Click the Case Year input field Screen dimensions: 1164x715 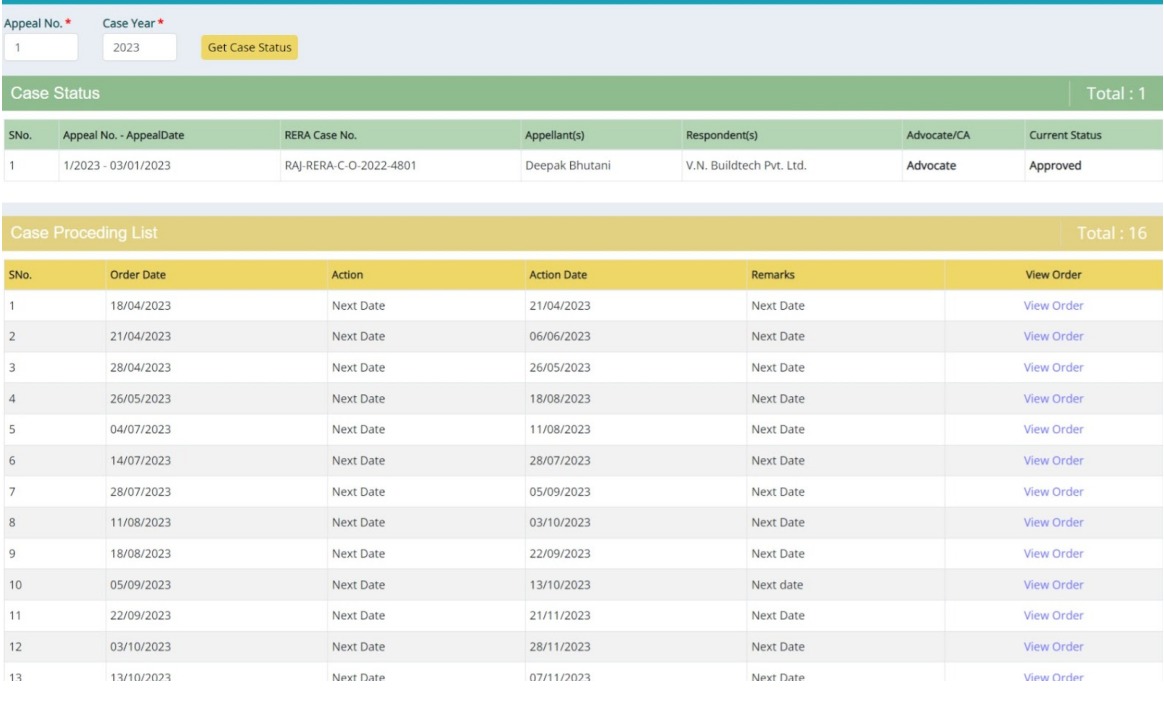click(139, 47)
